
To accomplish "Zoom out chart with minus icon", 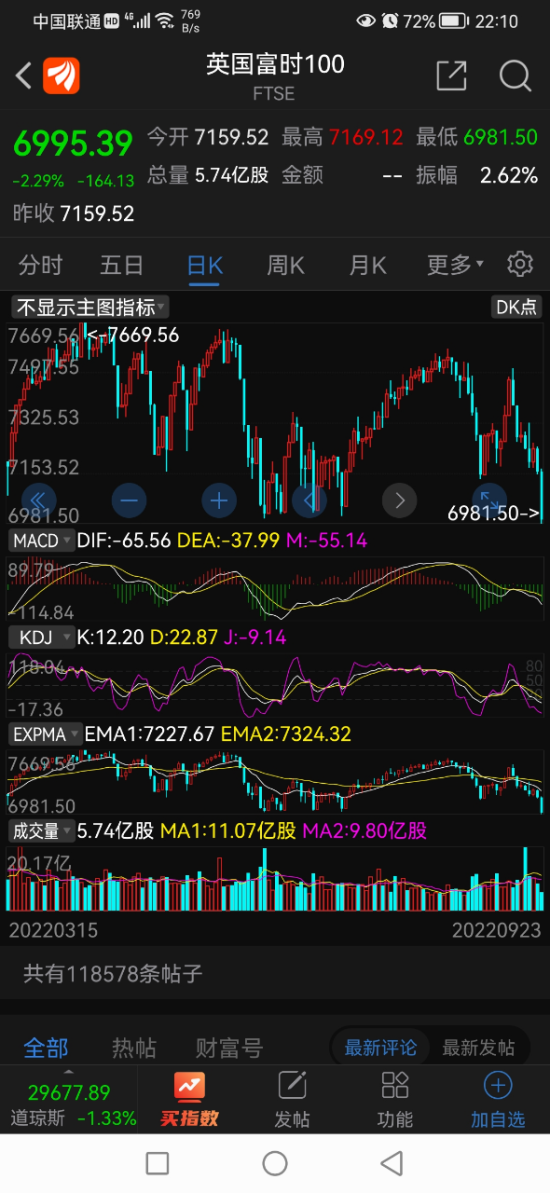I will click(129, 500).
